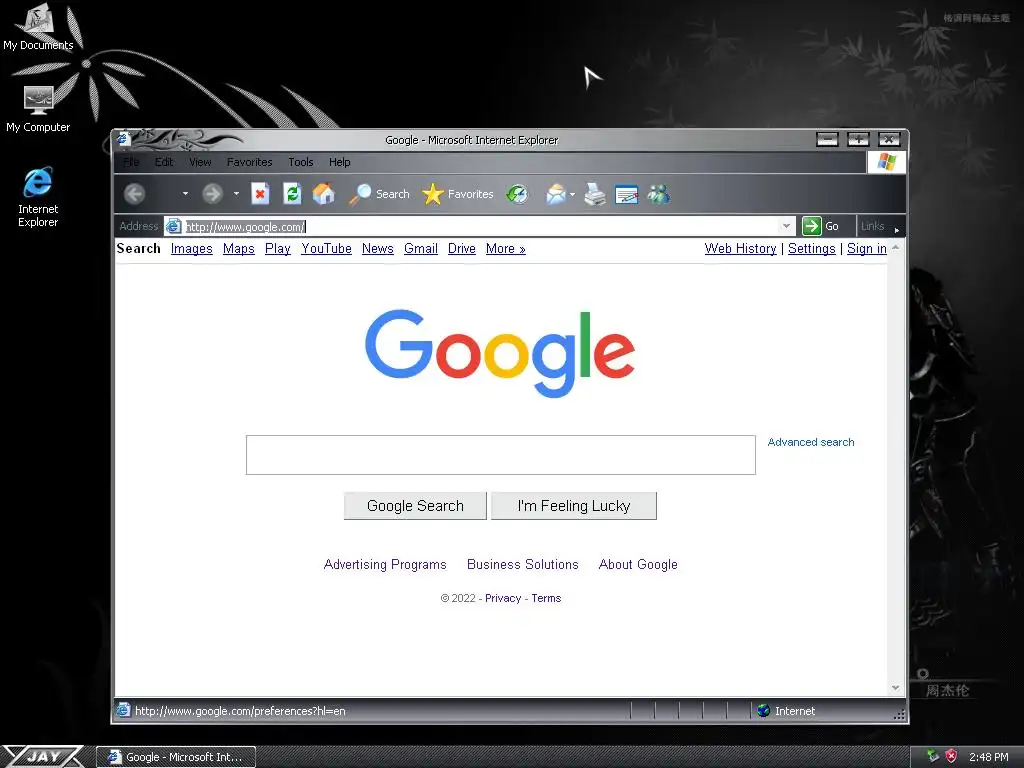Click the security shield tray icon
The width and height of the screenshot is (1024, 768).
point(951,756)
